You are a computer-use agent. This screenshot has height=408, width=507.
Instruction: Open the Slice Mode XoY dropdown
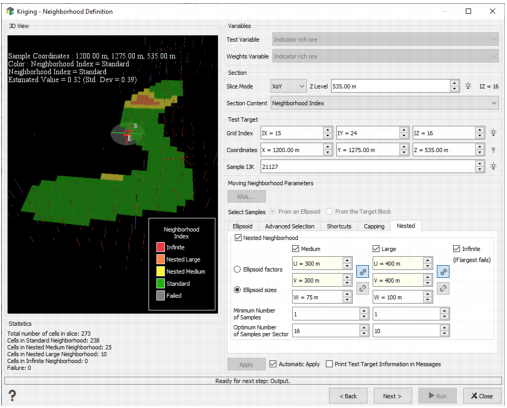[x=288, y=86]
